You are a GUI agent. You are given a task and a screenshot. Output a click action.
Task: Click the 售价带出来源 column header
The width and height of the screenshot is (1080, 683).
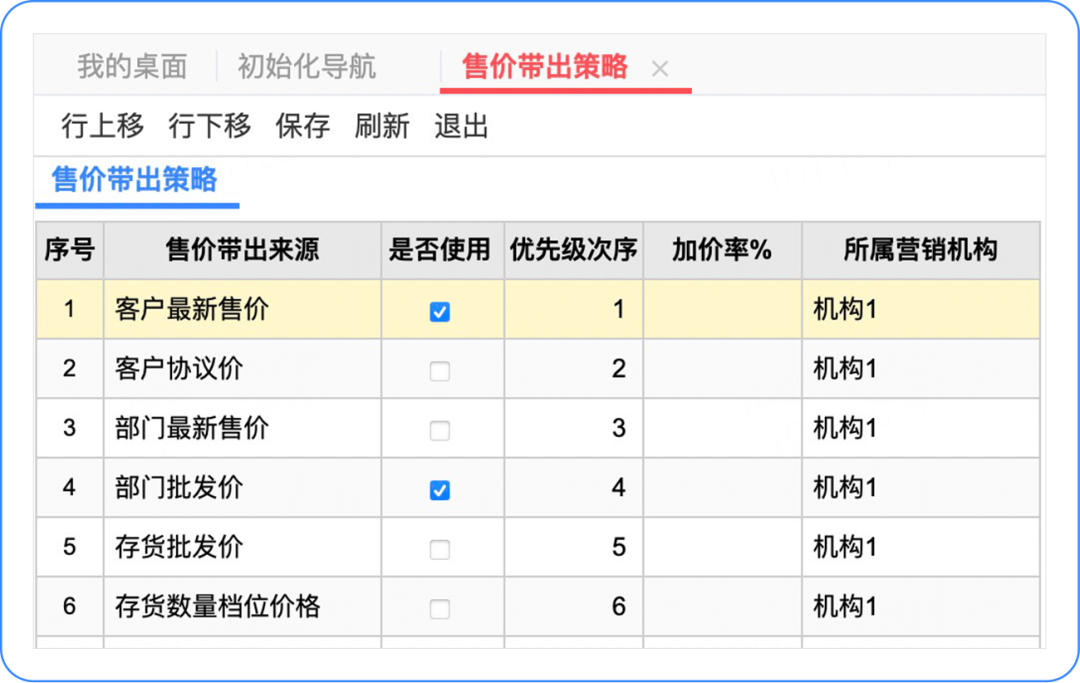coord(242,250)
